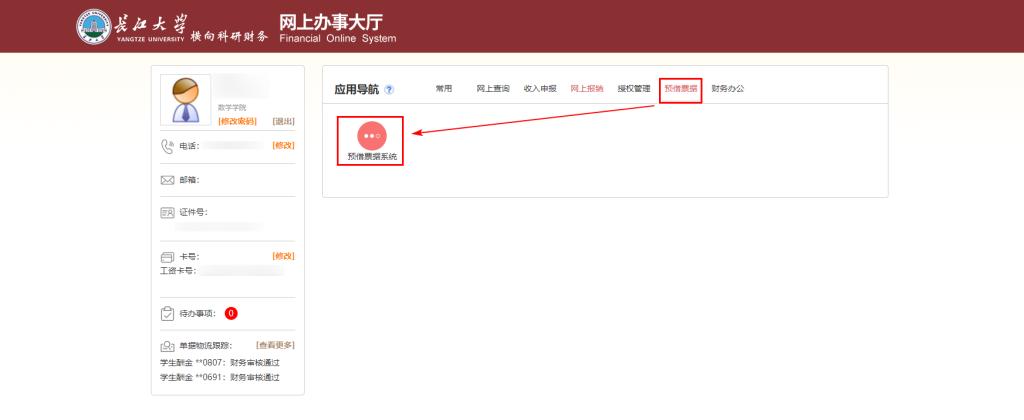This screenshot has height=420, width=1024.
Task: Open 查看更多 for document tracking
Action: point(275,345)
